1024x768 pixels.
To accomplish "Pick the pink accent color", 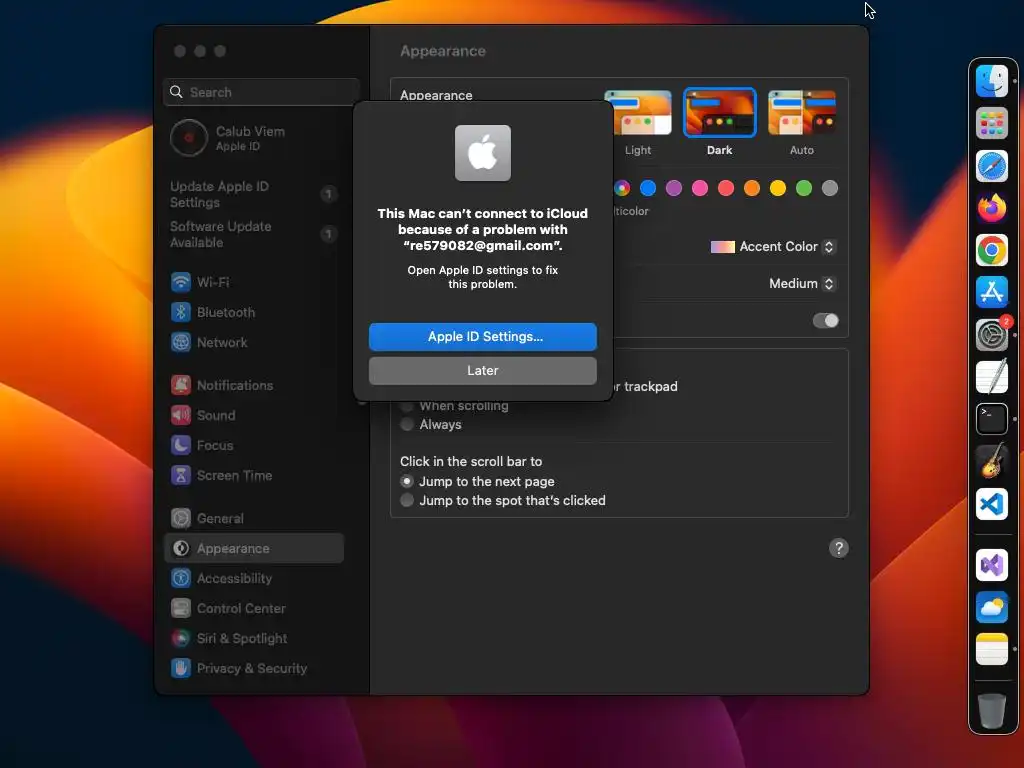I will 700,188.
